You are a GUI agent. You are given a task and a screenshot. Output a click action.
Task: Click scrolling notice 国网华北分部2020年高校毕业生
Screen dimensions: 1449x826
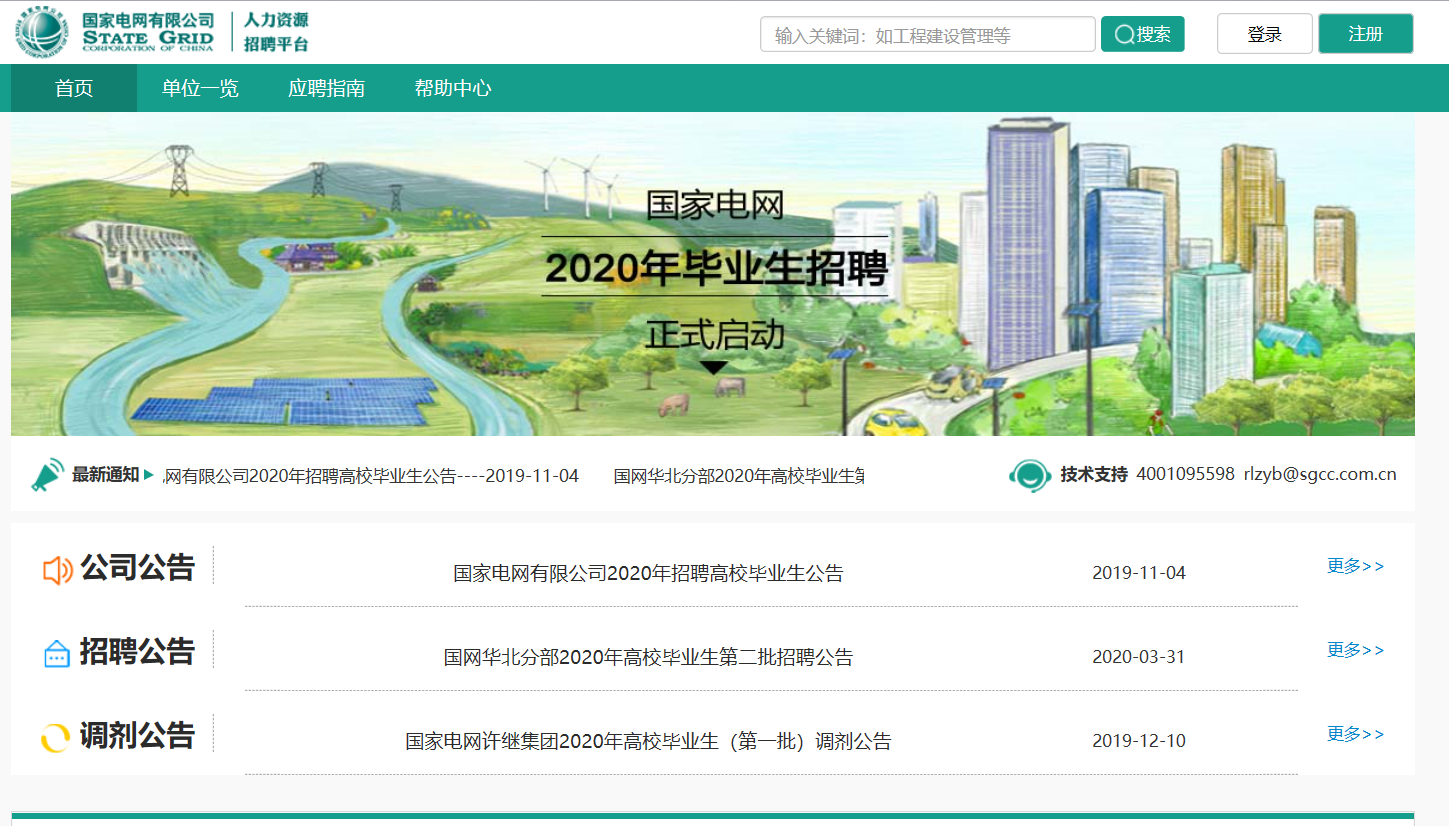739,475
